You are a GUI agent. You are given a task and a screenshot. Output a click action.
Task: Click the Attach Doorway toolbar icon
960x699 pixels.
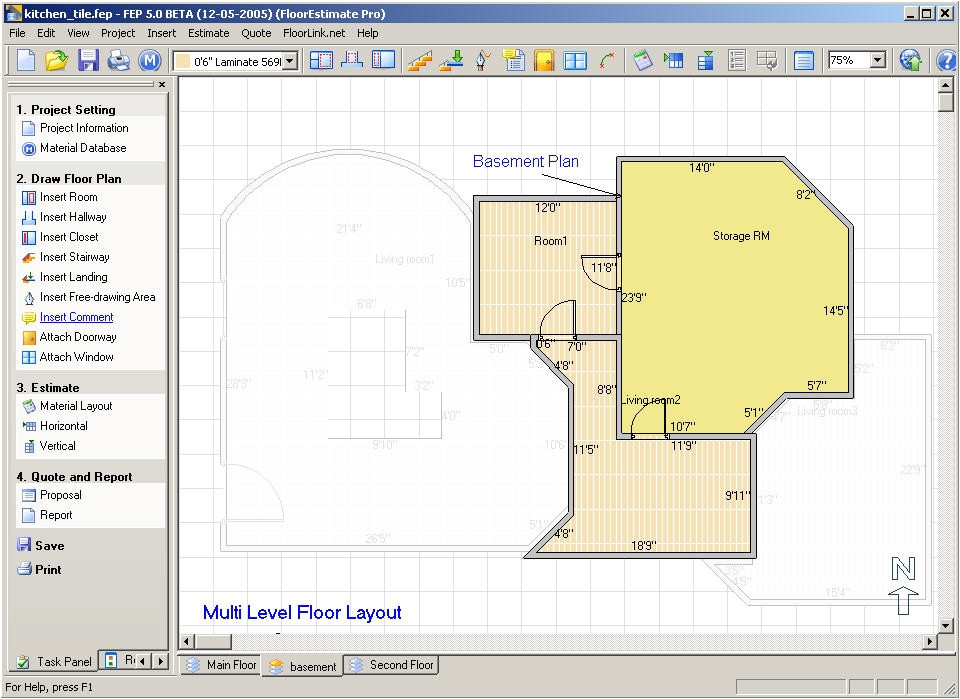543,61
